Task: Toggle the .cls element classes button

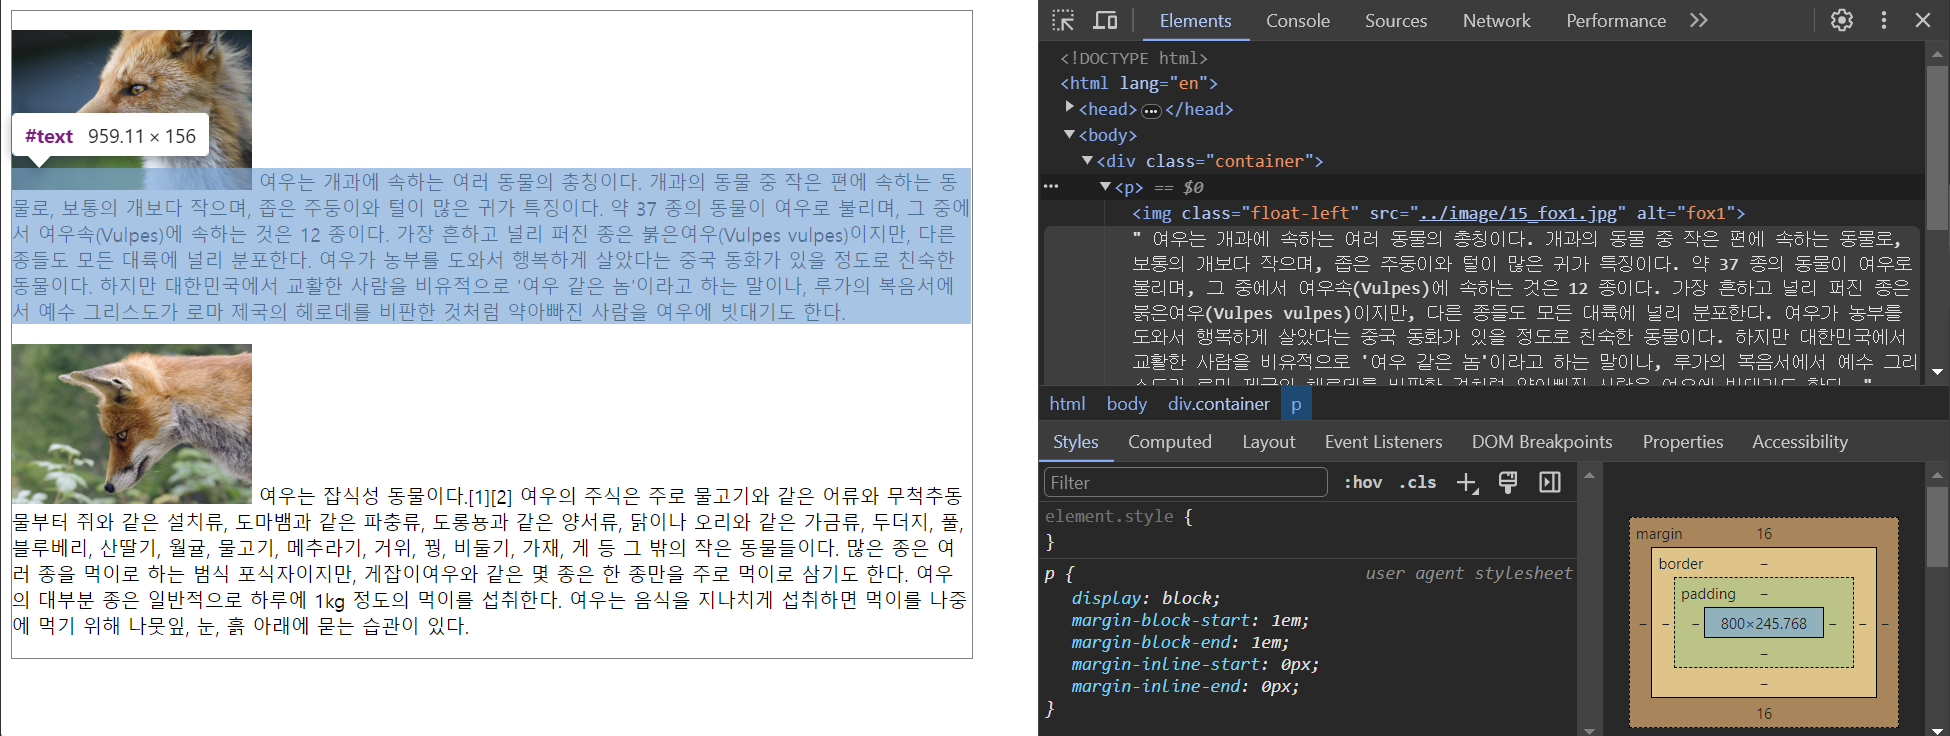Action: [x=1418, y=483]
